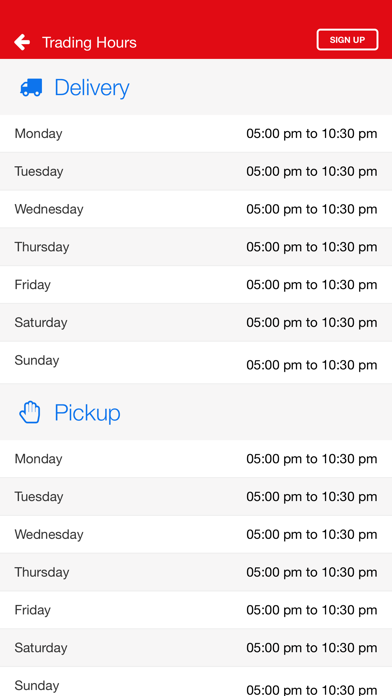Image resolution: width=392 pixels, height=696 pixels.
Task: Tap the SIGN UP button
Action: pos(347,40)
